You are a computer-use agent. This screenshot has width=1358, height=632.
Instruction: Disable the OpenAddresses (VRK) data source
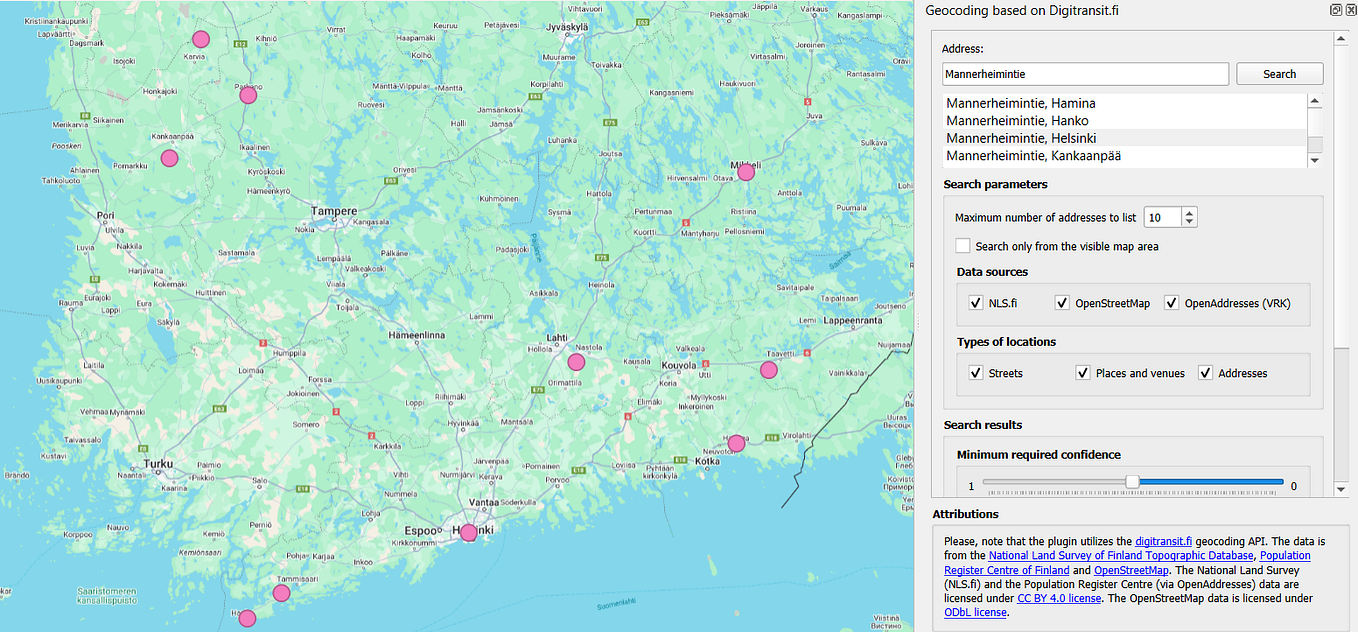1171,302
